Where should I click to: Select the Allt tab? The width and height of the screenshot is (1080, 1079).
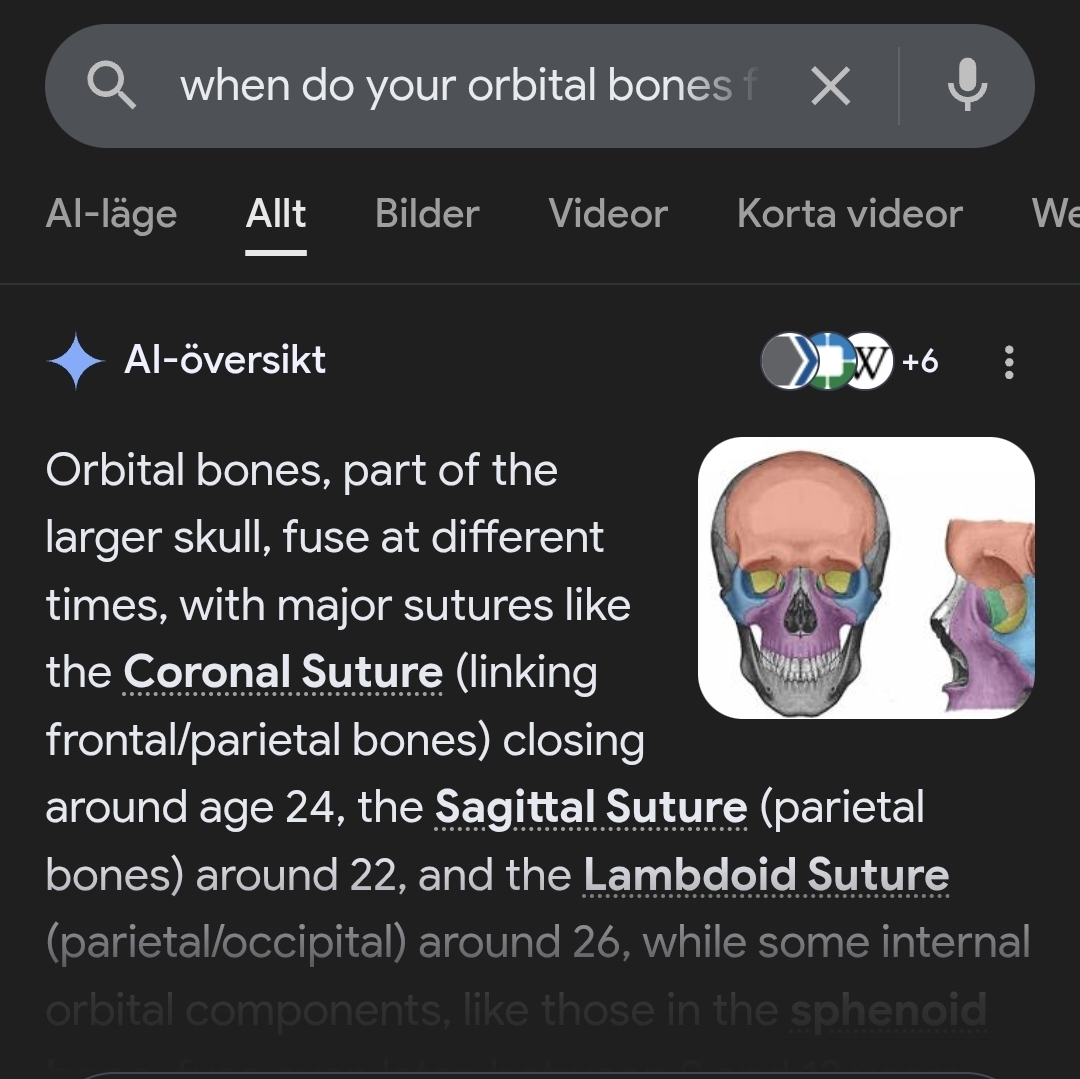[x=276, y=214]
